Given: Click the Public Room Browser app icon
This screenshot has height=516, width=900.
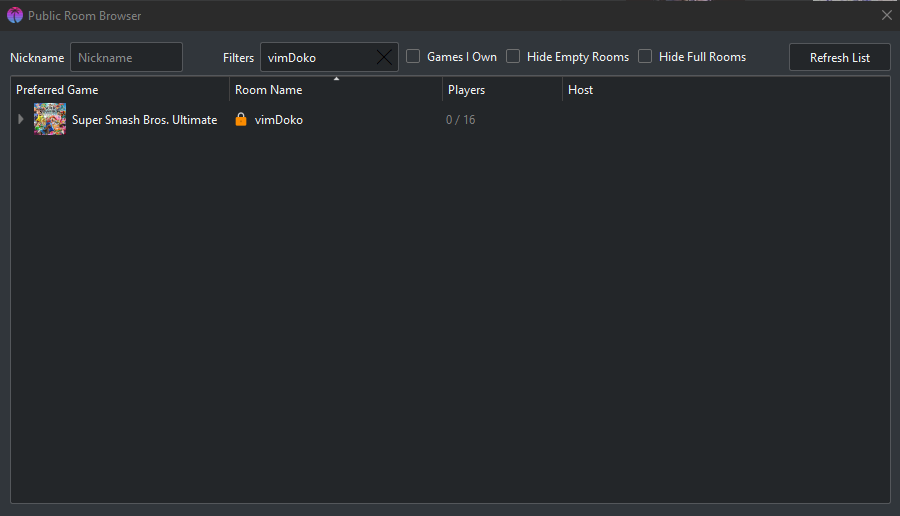Looking at the screenshot, I should [x=15, y=15].
